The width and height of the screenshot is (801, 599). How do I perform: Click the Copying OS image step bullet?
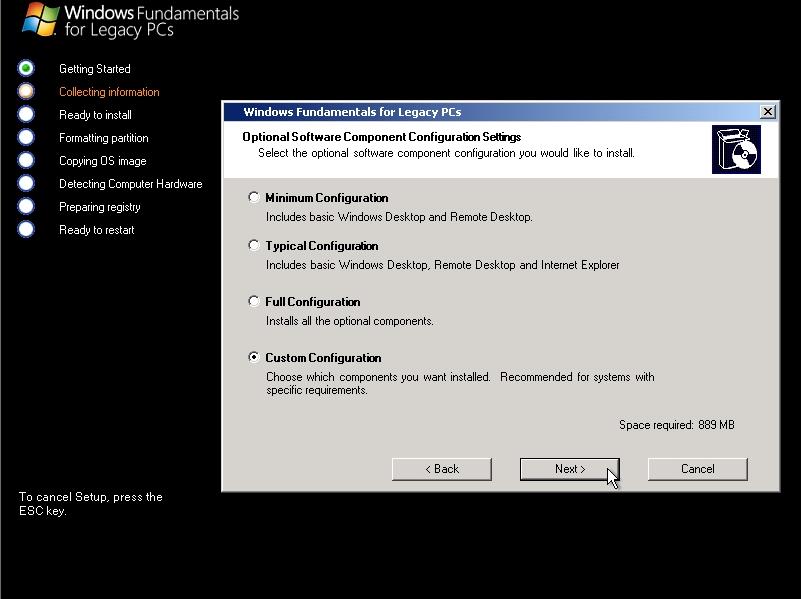point(26,160)
